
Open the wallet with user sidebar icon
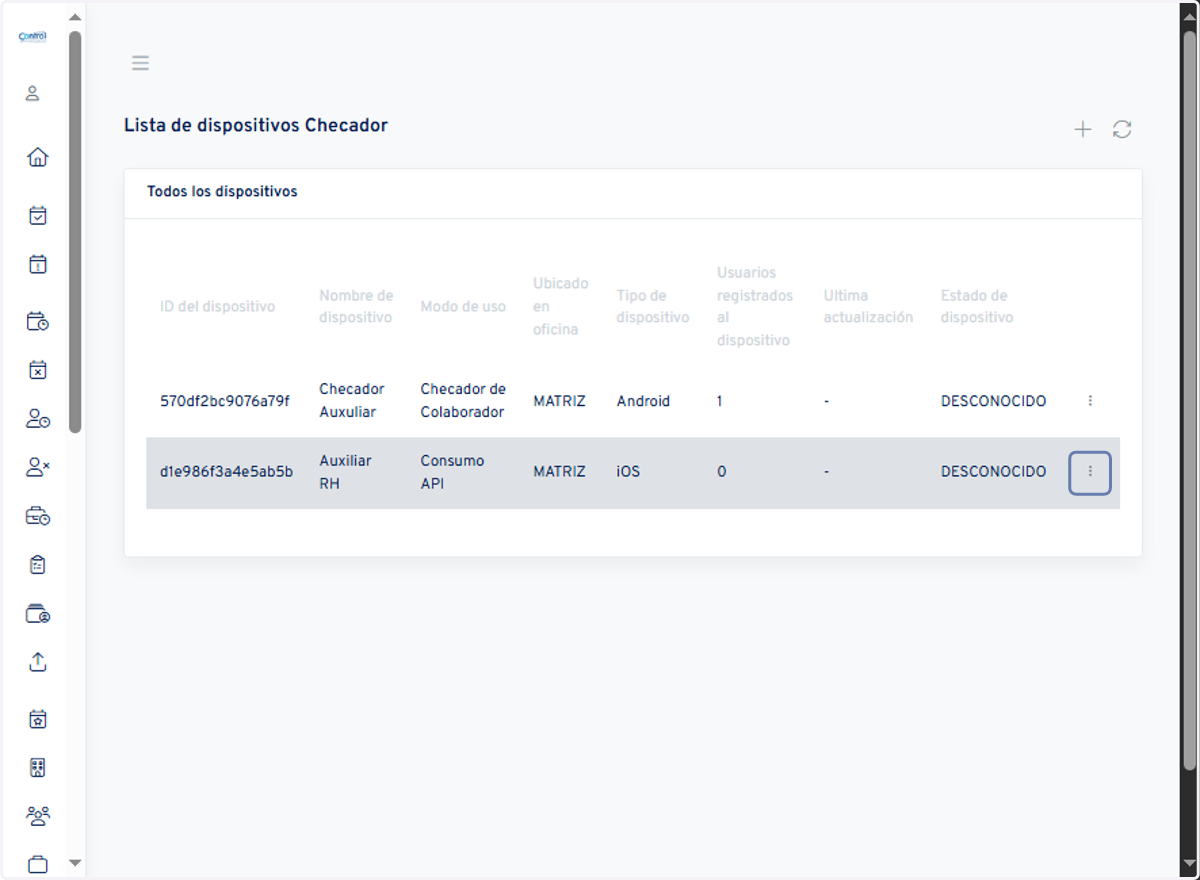(x=37, y=614)
